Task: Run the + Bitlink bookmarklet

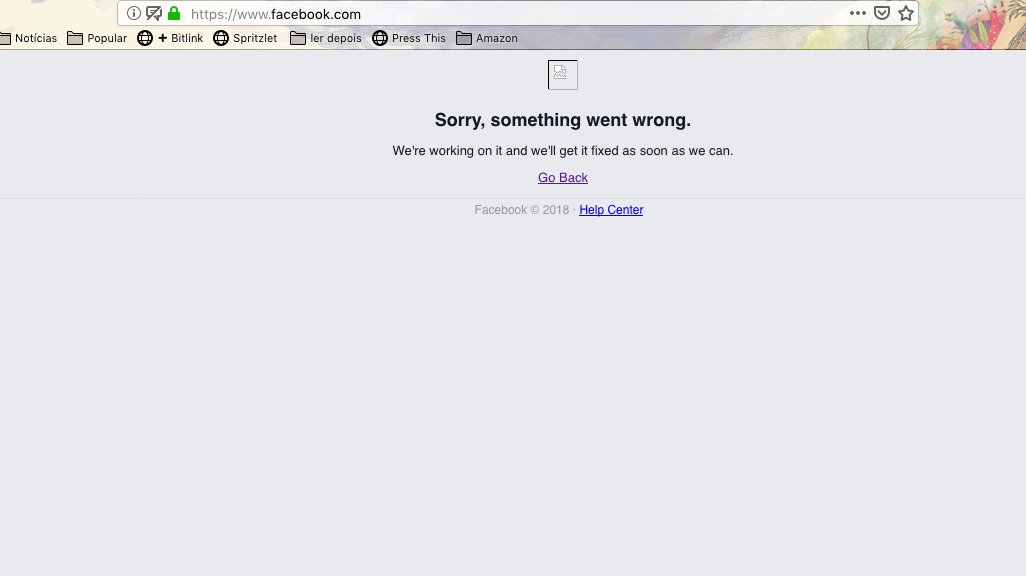Action: tap(170, 38)
